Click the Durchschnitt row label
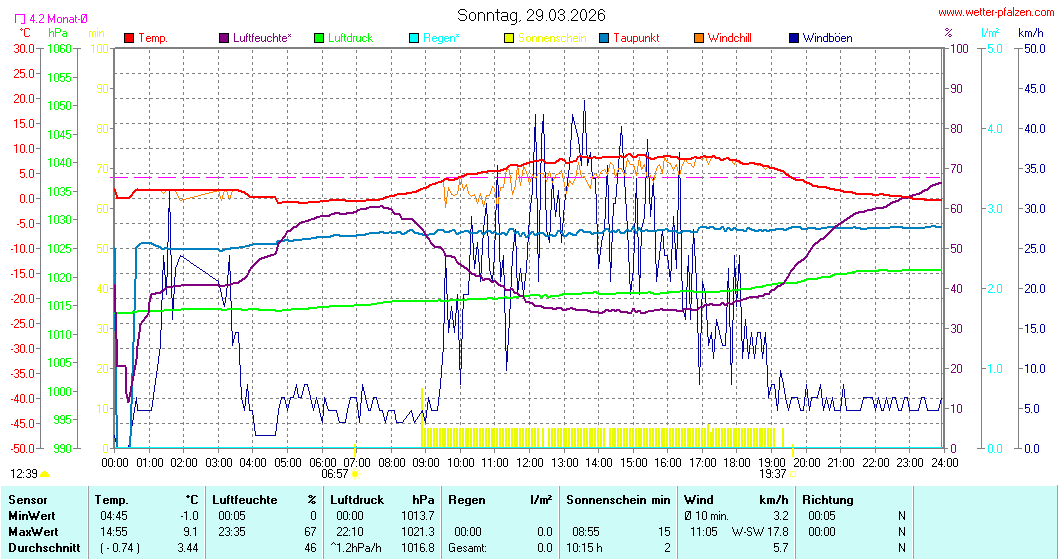 point(41,547)
